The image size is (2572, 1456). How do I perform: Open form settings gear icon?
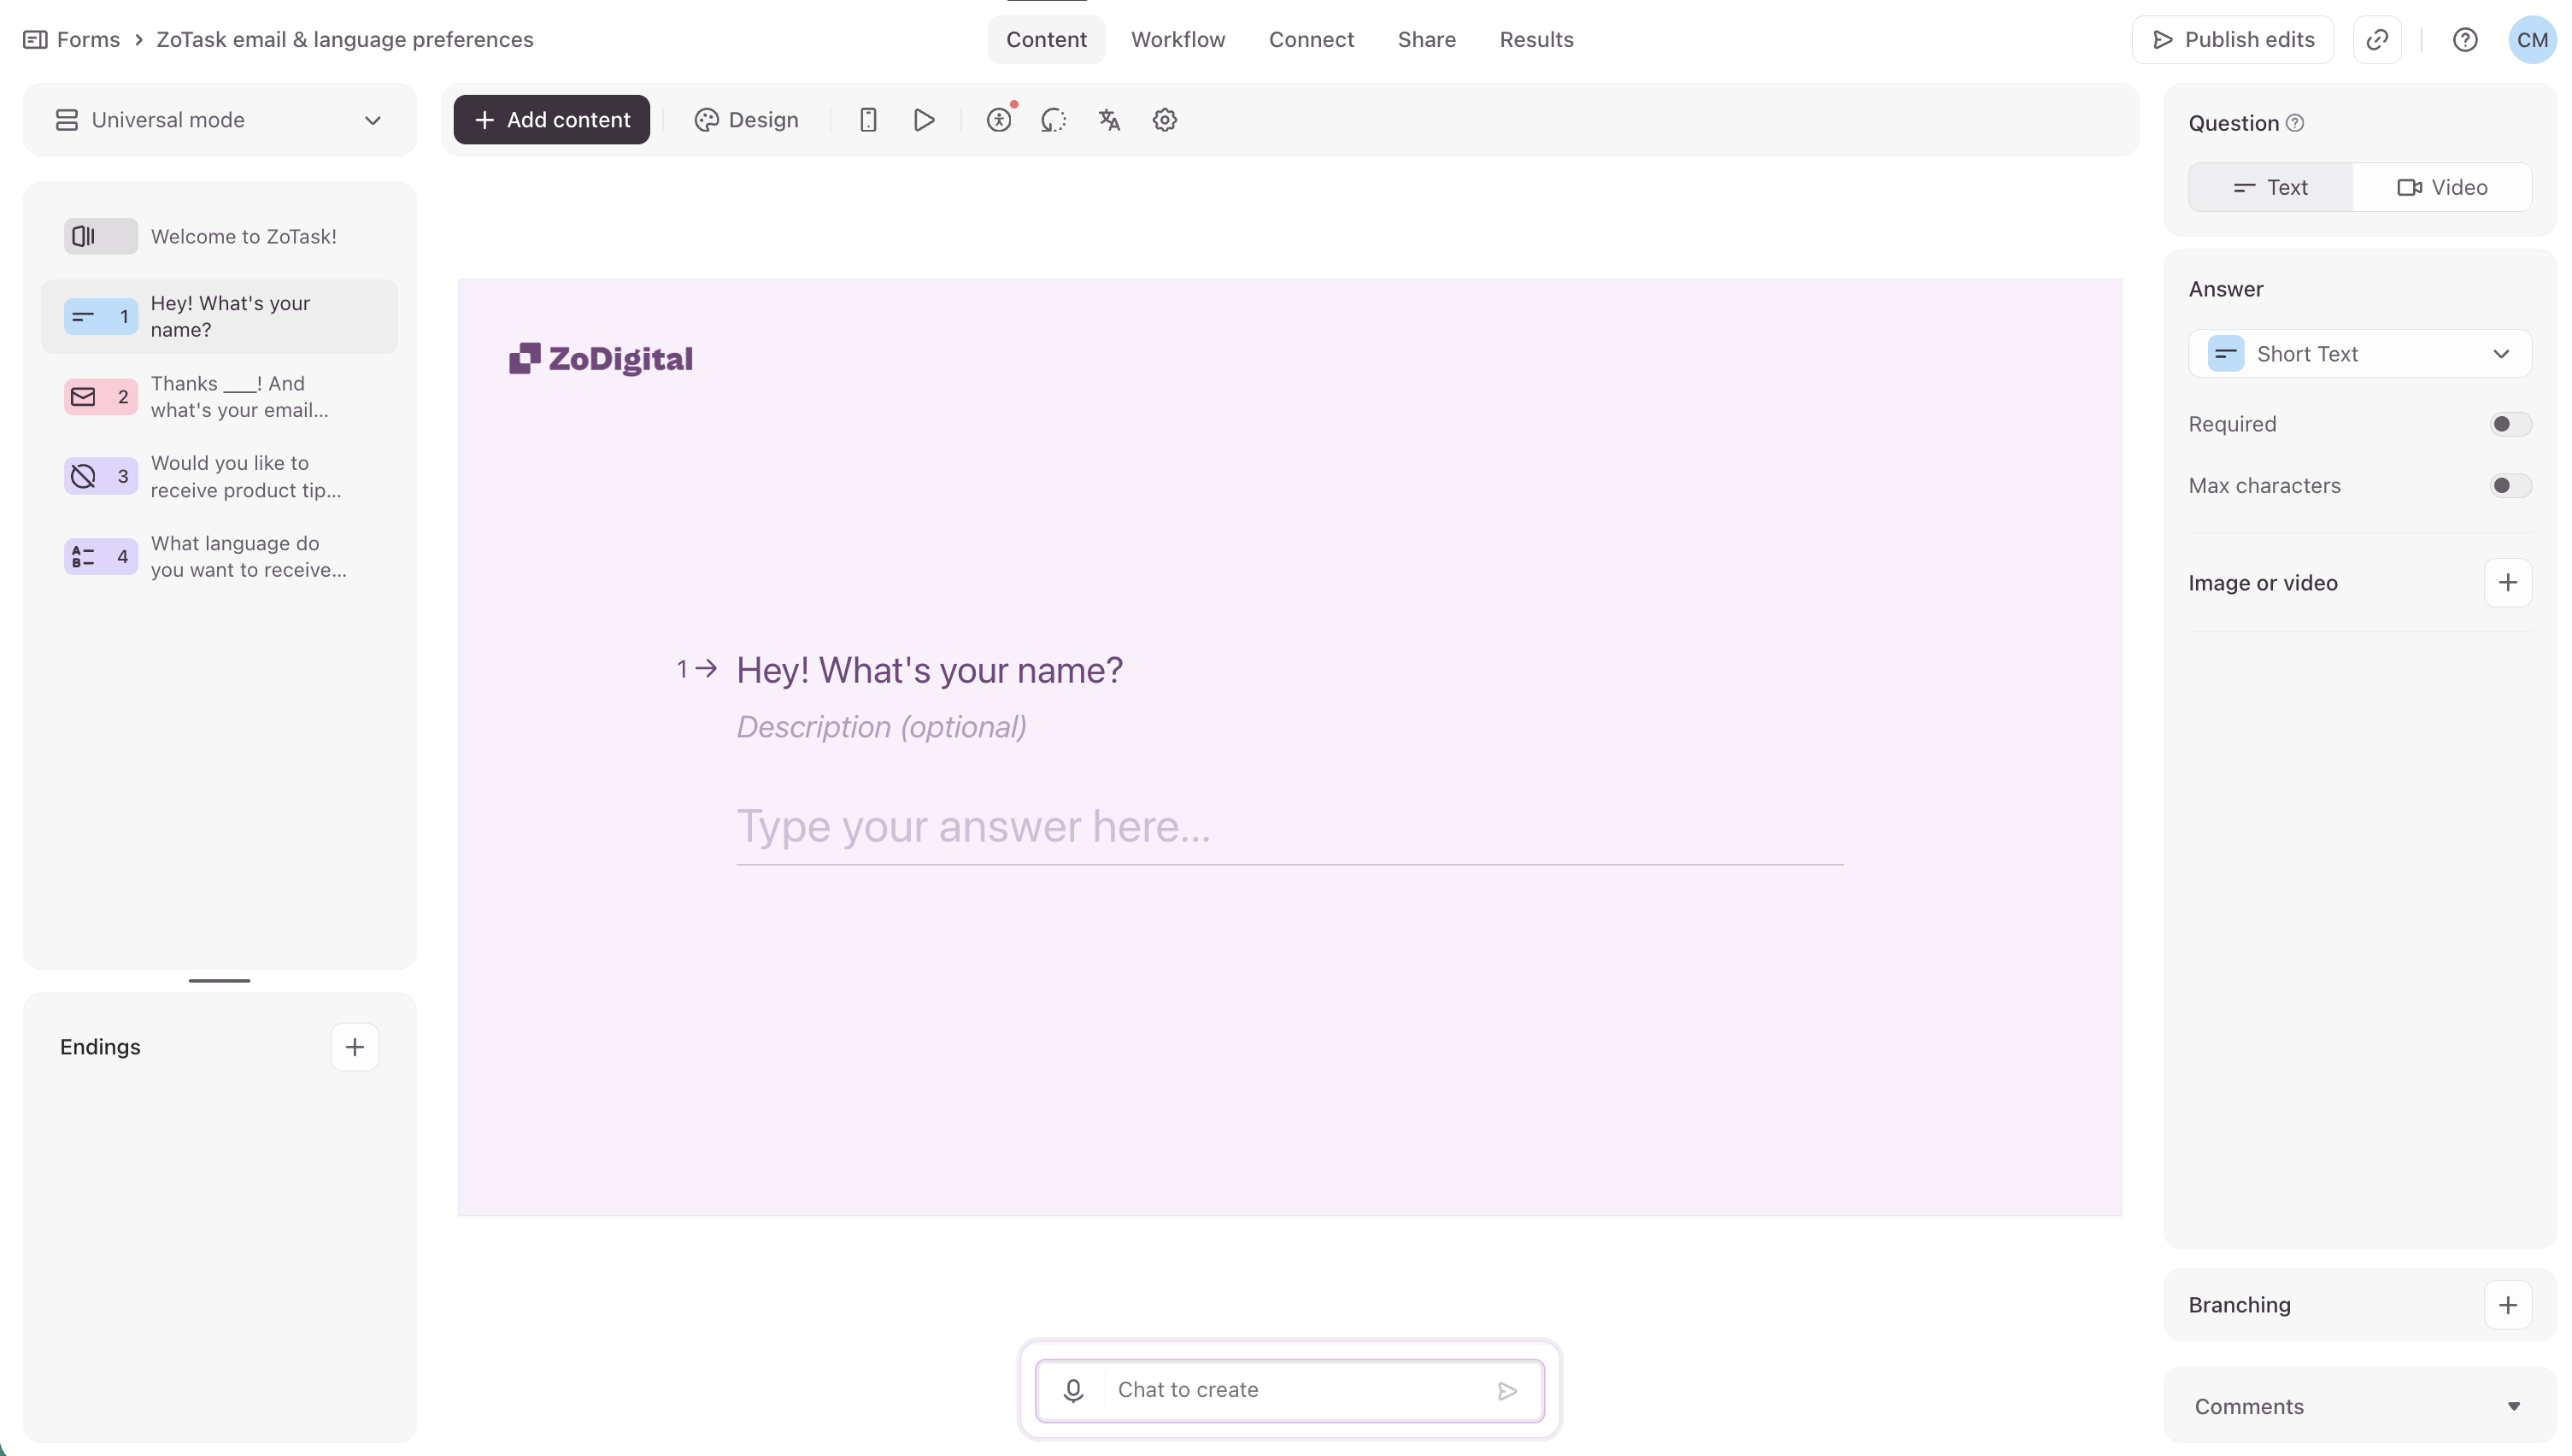(1164, 120)
